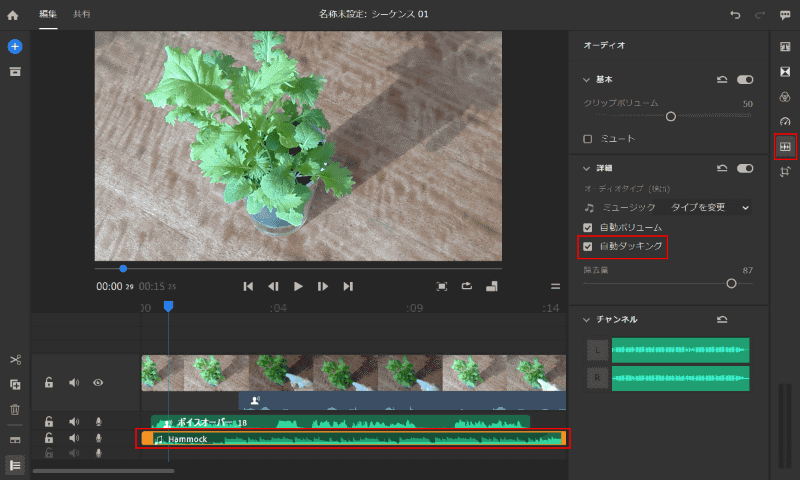Open the Titles panel icon
The height and width of the screenshot is (480, 800).
[x=785, y=47]
